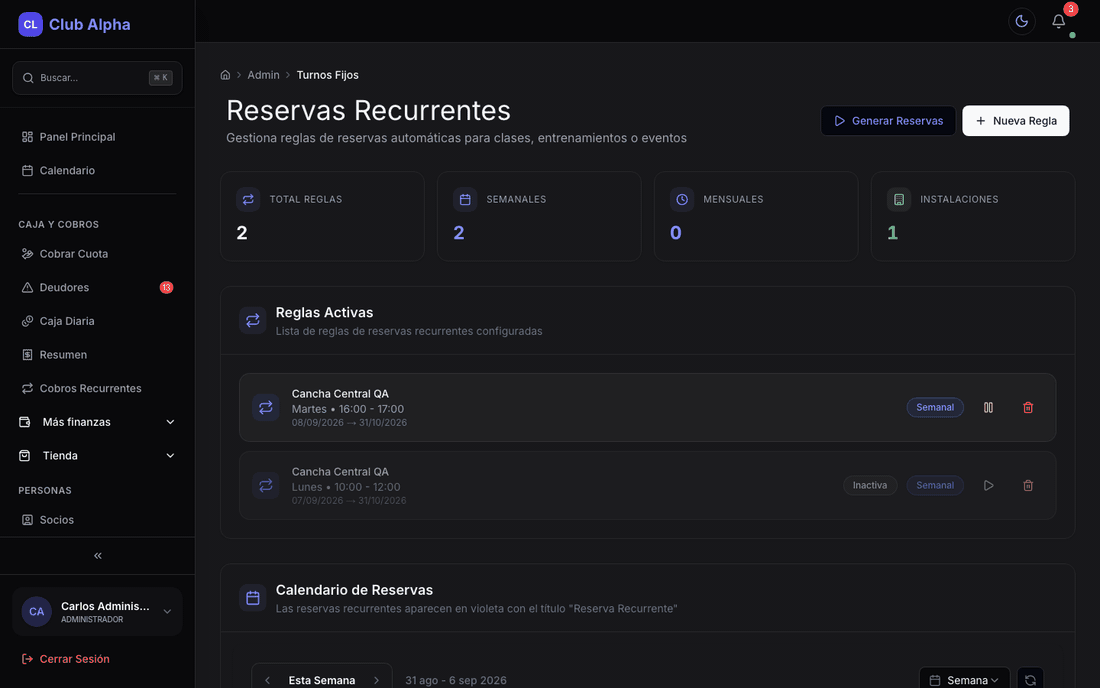Screen dimensions: 1100x688
Task: Click repeat icon of Lunes rule
Action: click(x=266, y=485)
